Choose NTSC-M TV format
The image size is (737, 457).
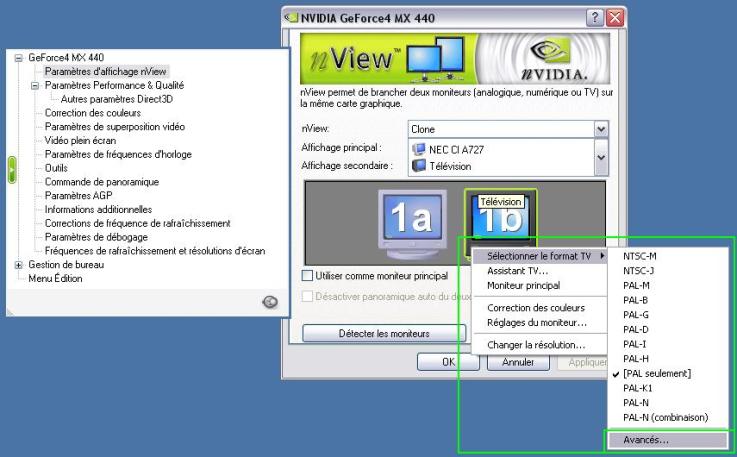point(640,256)
